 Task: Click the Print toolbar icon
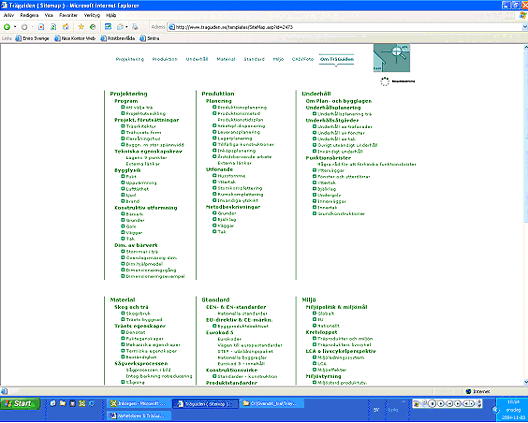[x=135, y=27]
